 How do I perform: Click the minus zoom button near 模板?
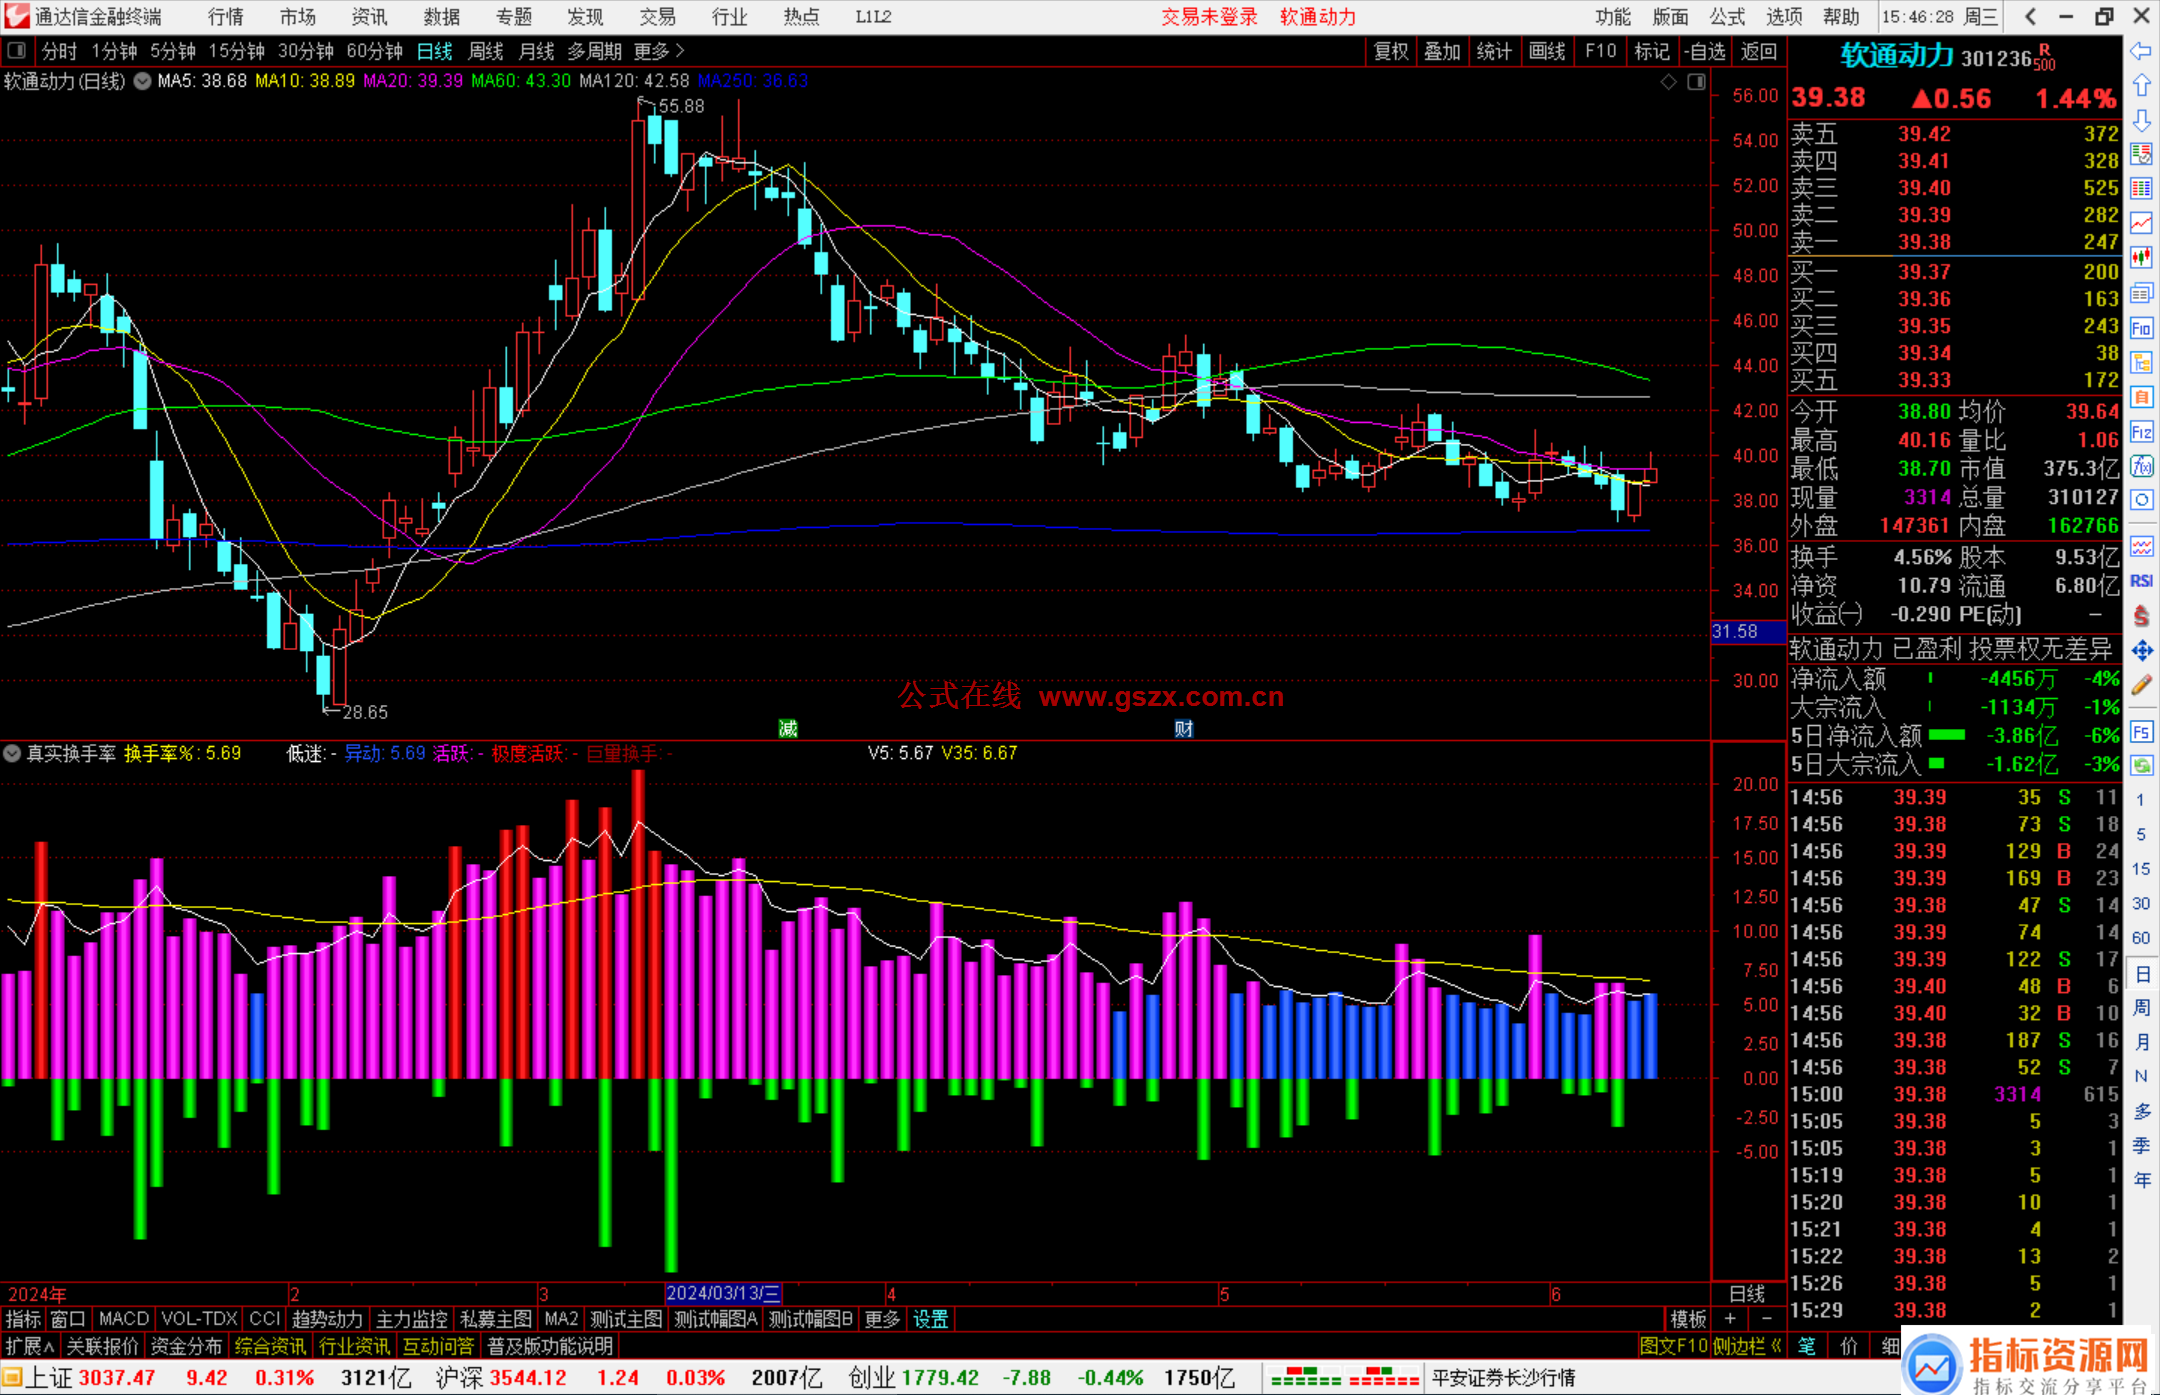(1766, 1319)
